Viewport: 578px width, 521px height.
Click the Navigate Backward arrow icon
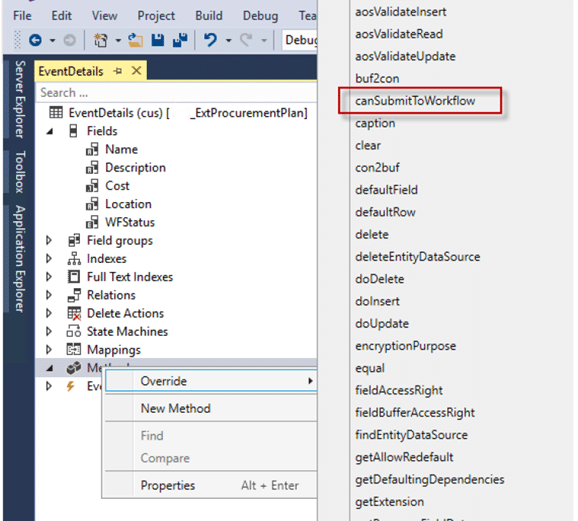35,40
